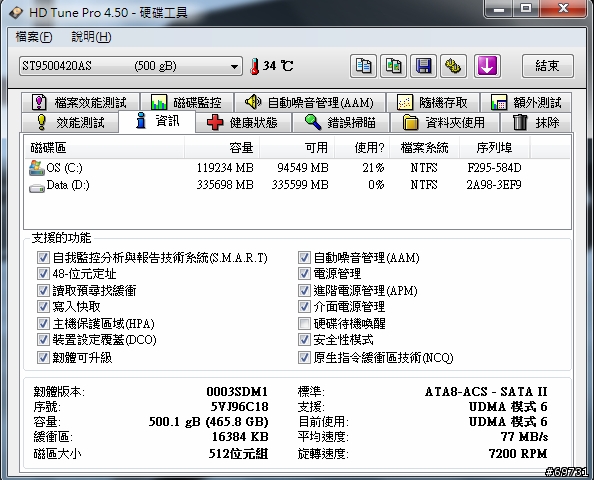This screenshot has height=480, width=594.
Task: Click the 序列埠 column header
Action: click(x=495, y=147)
